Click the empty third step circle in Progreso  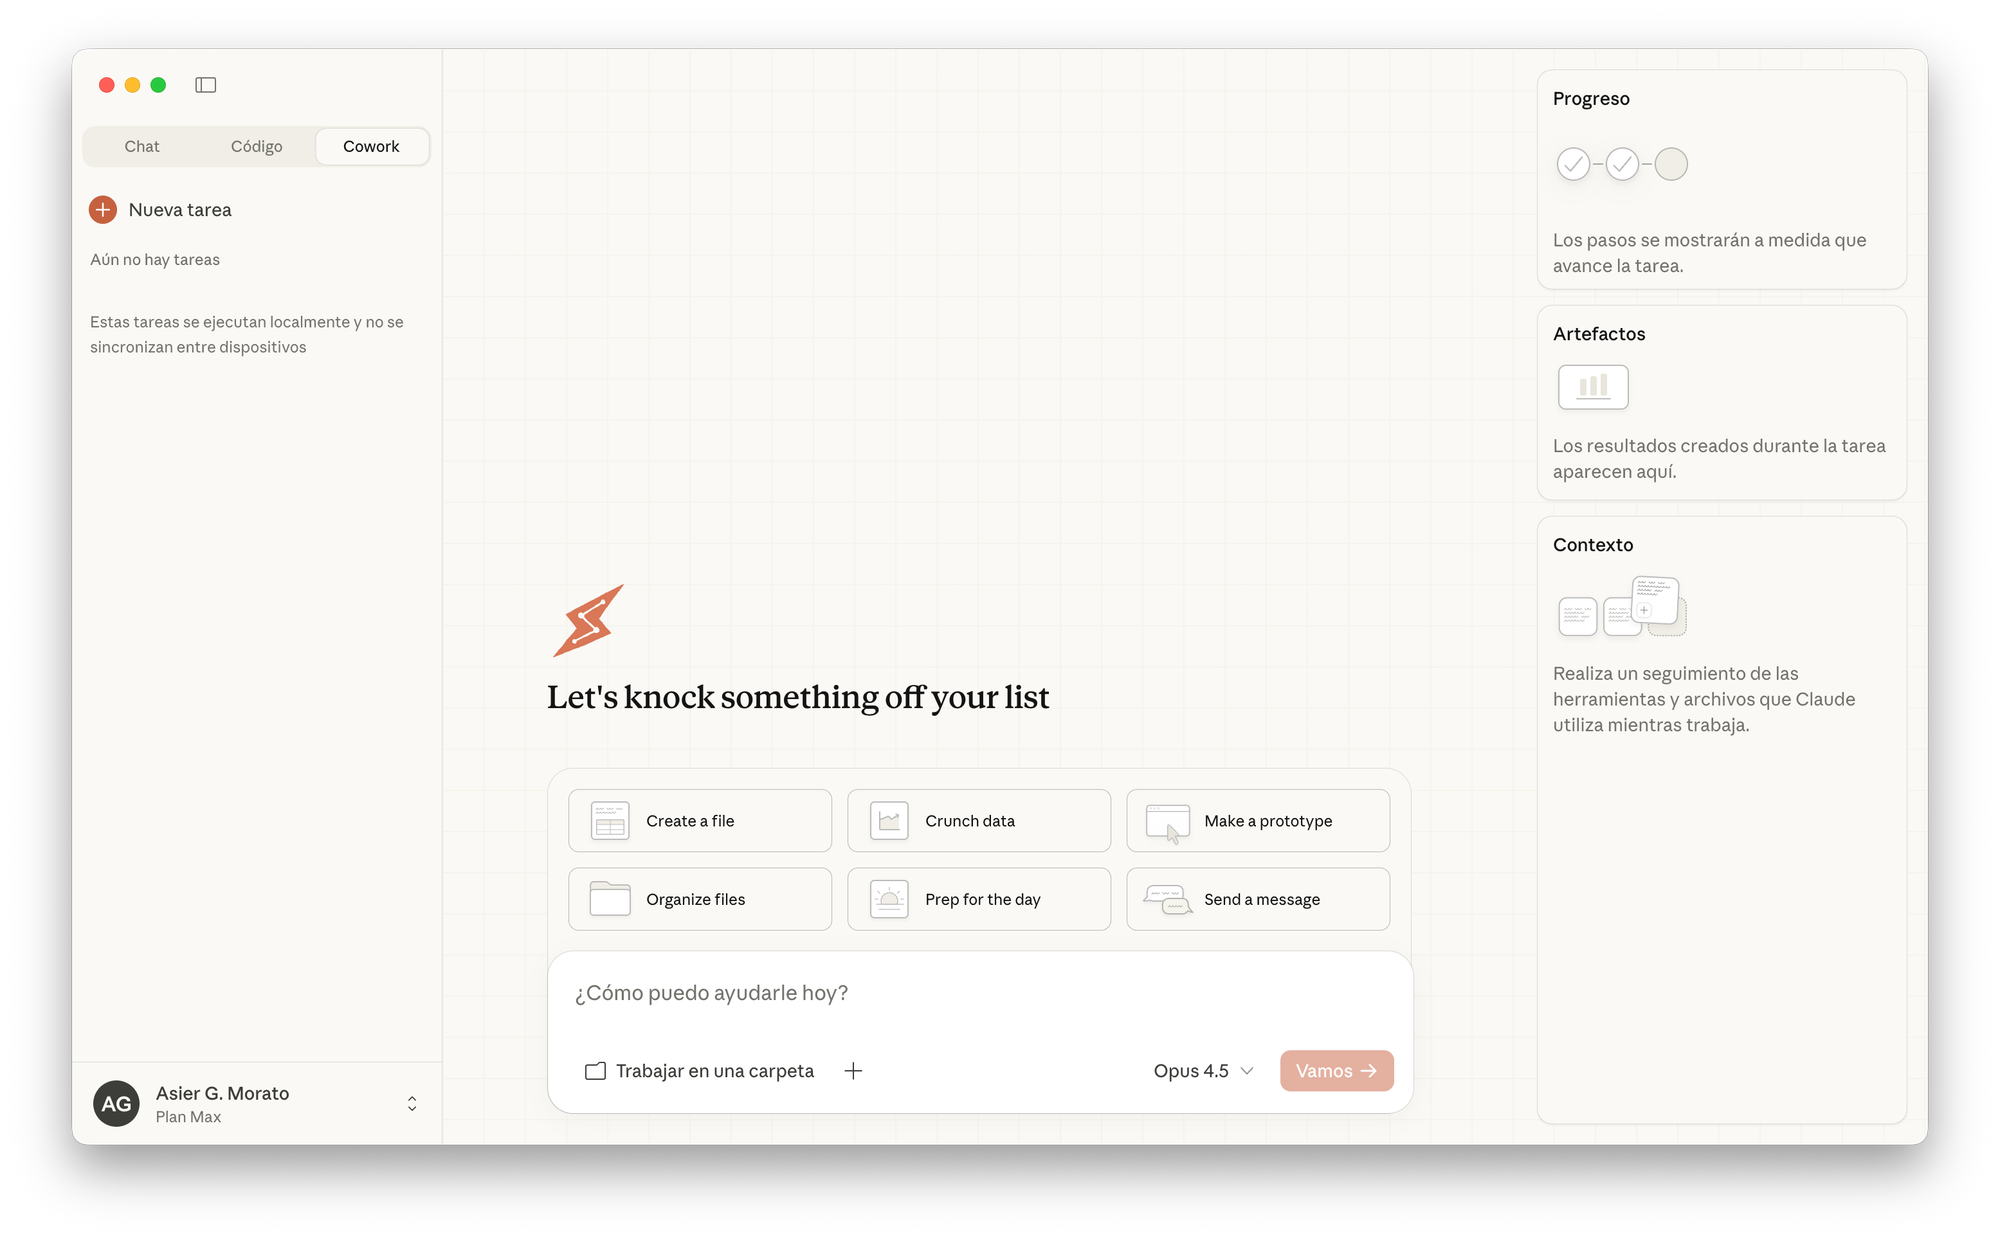[x=1671, y=164]
